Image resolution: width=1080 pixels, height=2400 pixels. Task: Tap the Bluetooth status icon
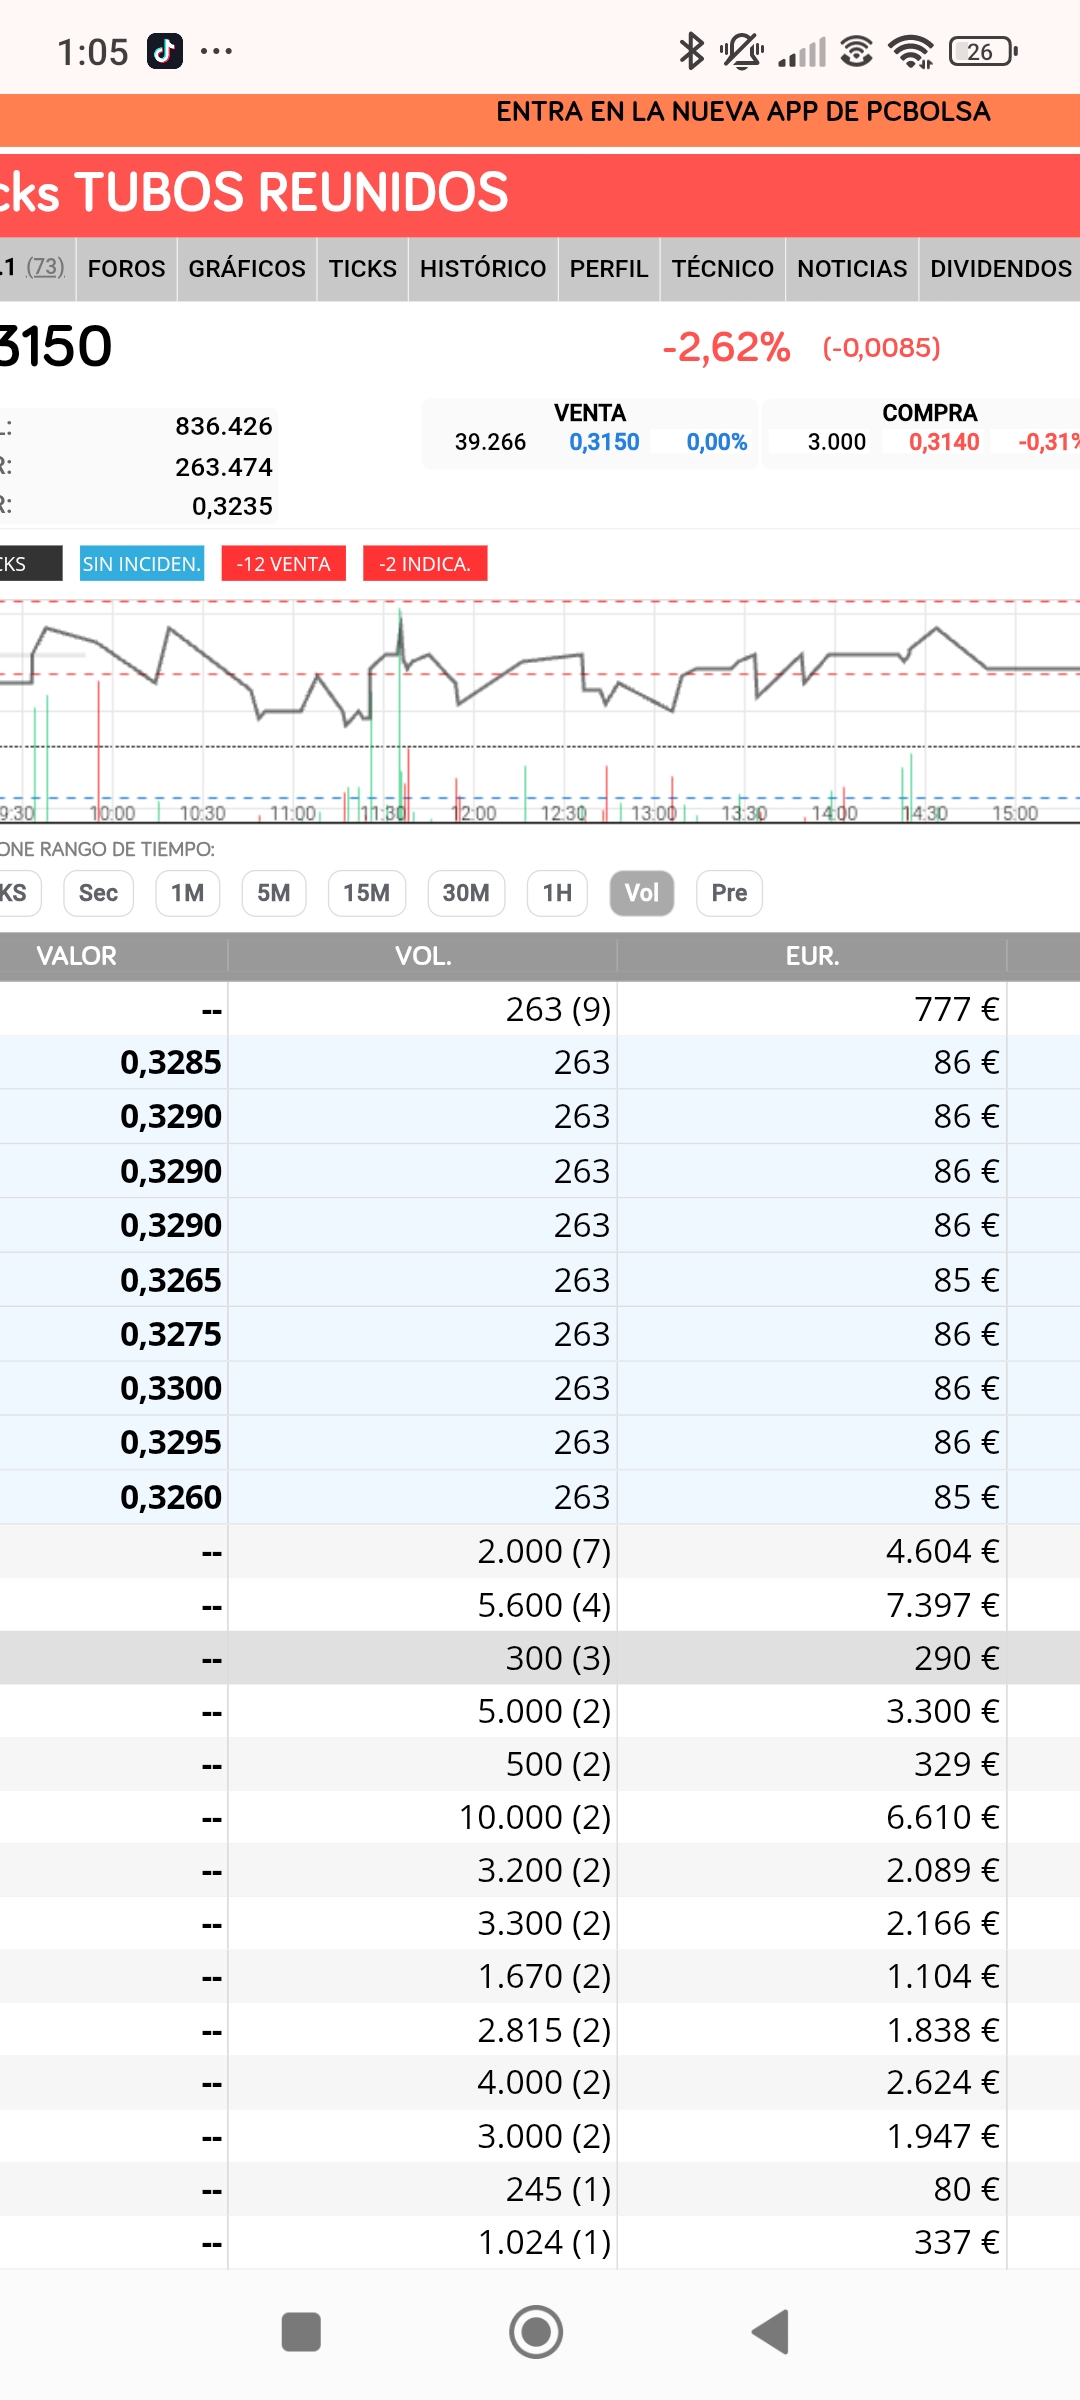(691, 51)
